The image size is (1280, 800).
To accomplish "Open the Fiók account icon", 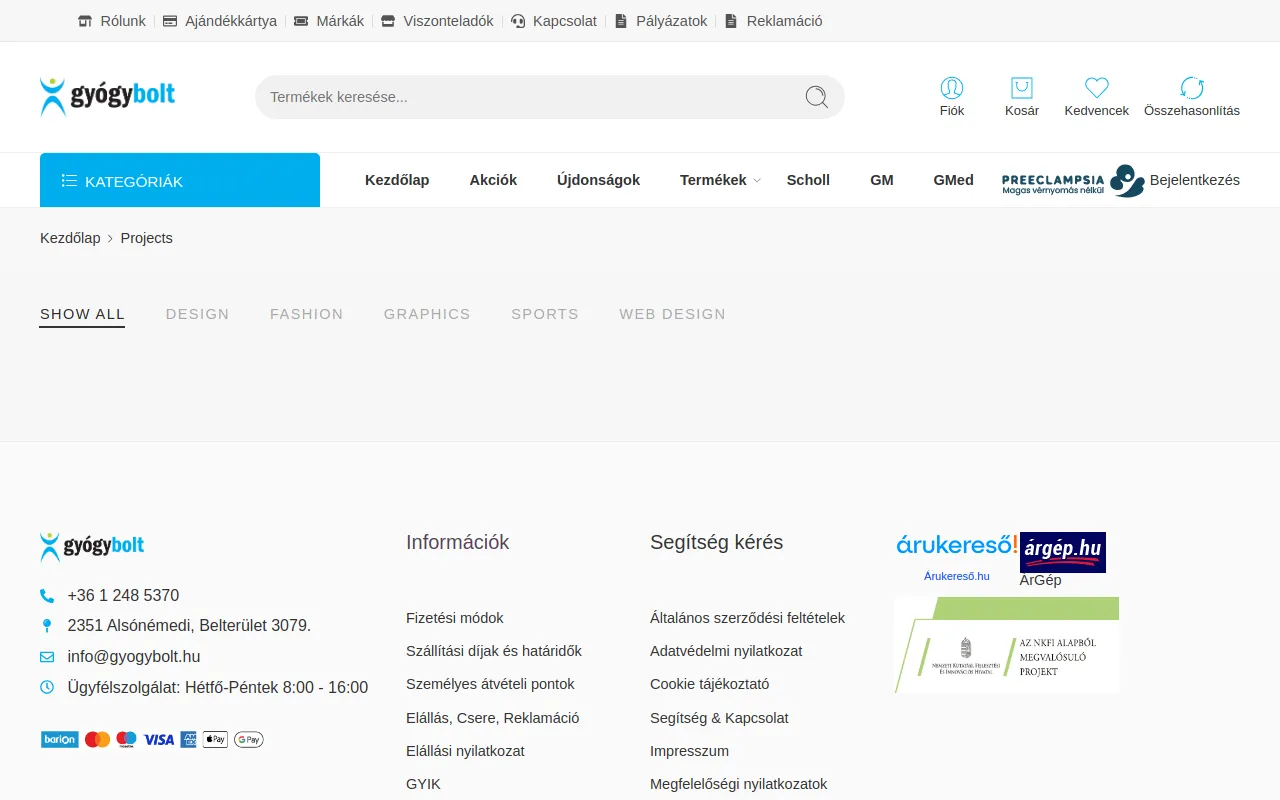I will click(x=952, y=88).
